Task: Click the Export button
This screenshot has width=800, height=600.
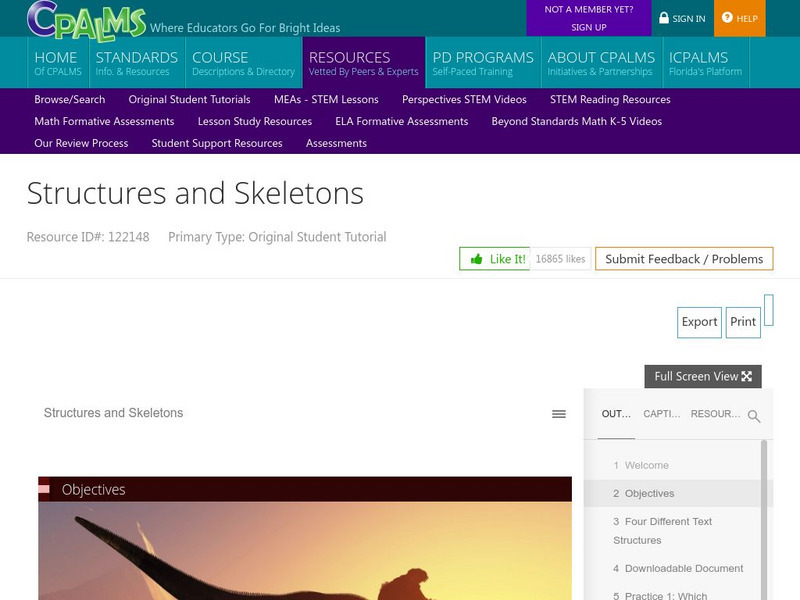Action: tap(699, 322)
